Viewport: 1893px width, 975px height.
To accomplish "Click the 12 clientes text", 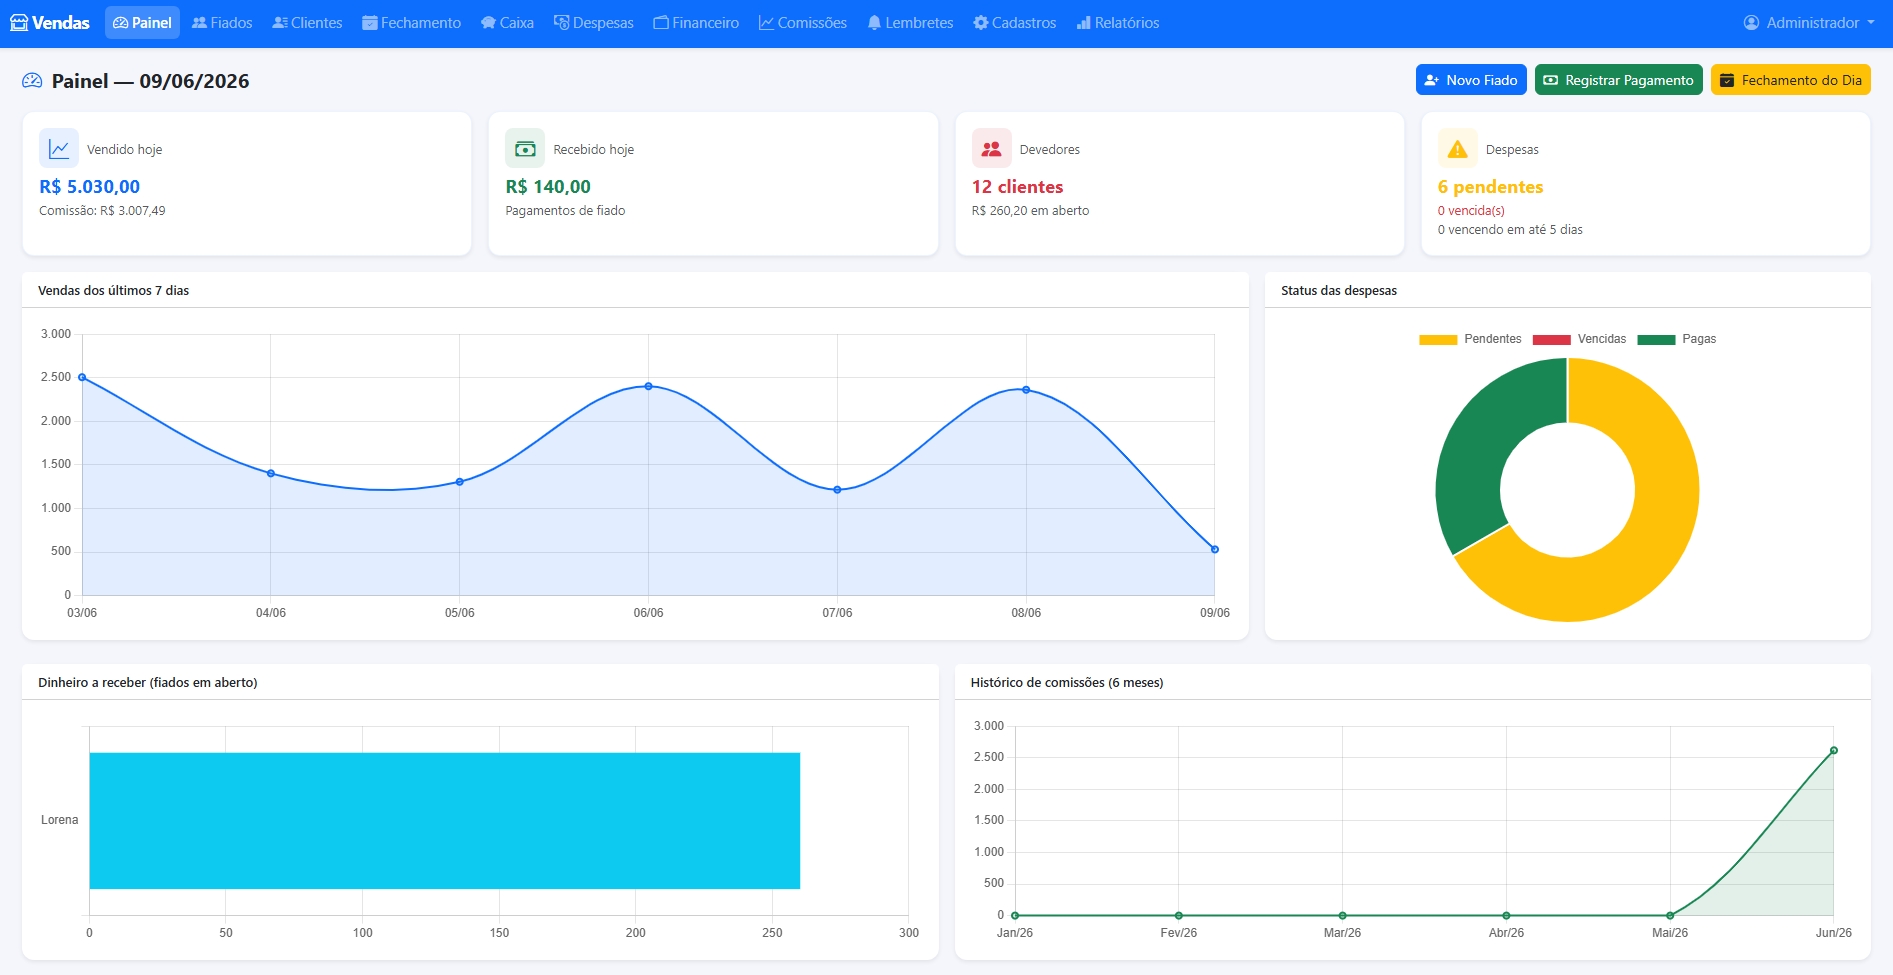I will 1017,187.
